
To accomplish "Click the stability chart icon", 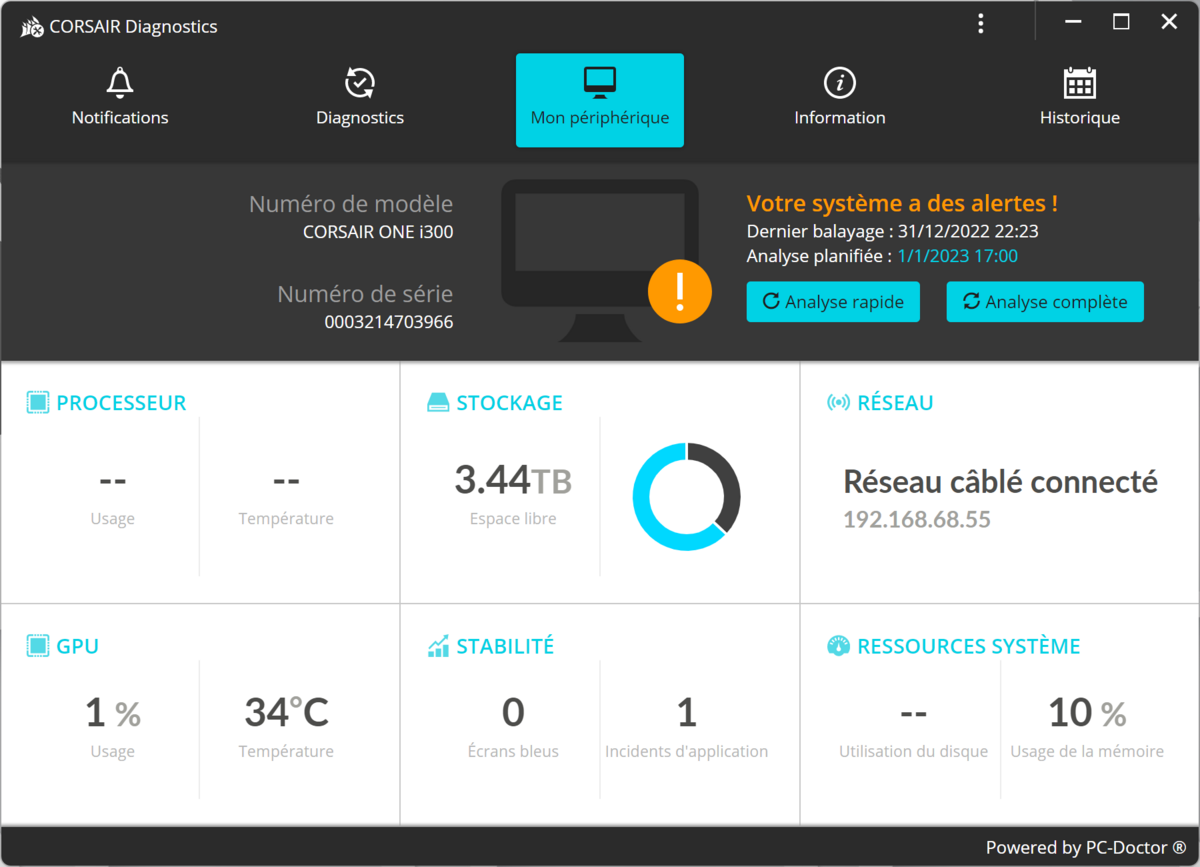I will pyautogui.click(x=438, y=646).
